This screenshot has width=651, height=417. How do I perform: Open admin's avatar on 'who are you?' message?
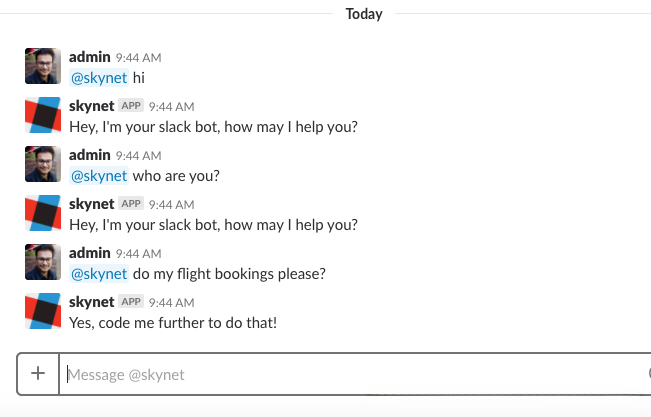43,164
